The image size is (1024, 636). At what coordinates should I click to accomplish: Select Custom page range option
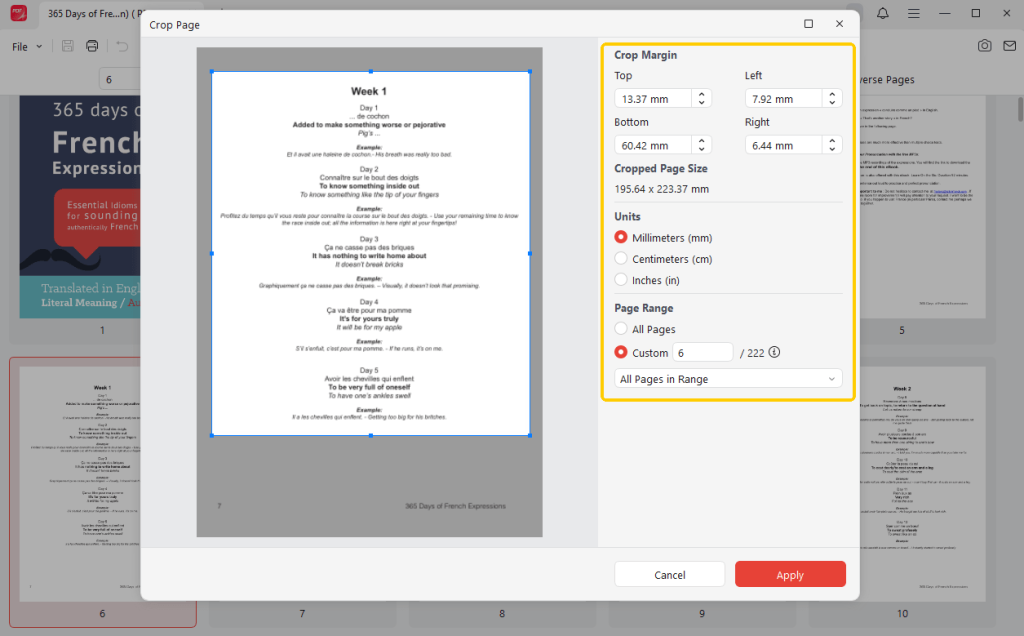[x=621, y=352]
